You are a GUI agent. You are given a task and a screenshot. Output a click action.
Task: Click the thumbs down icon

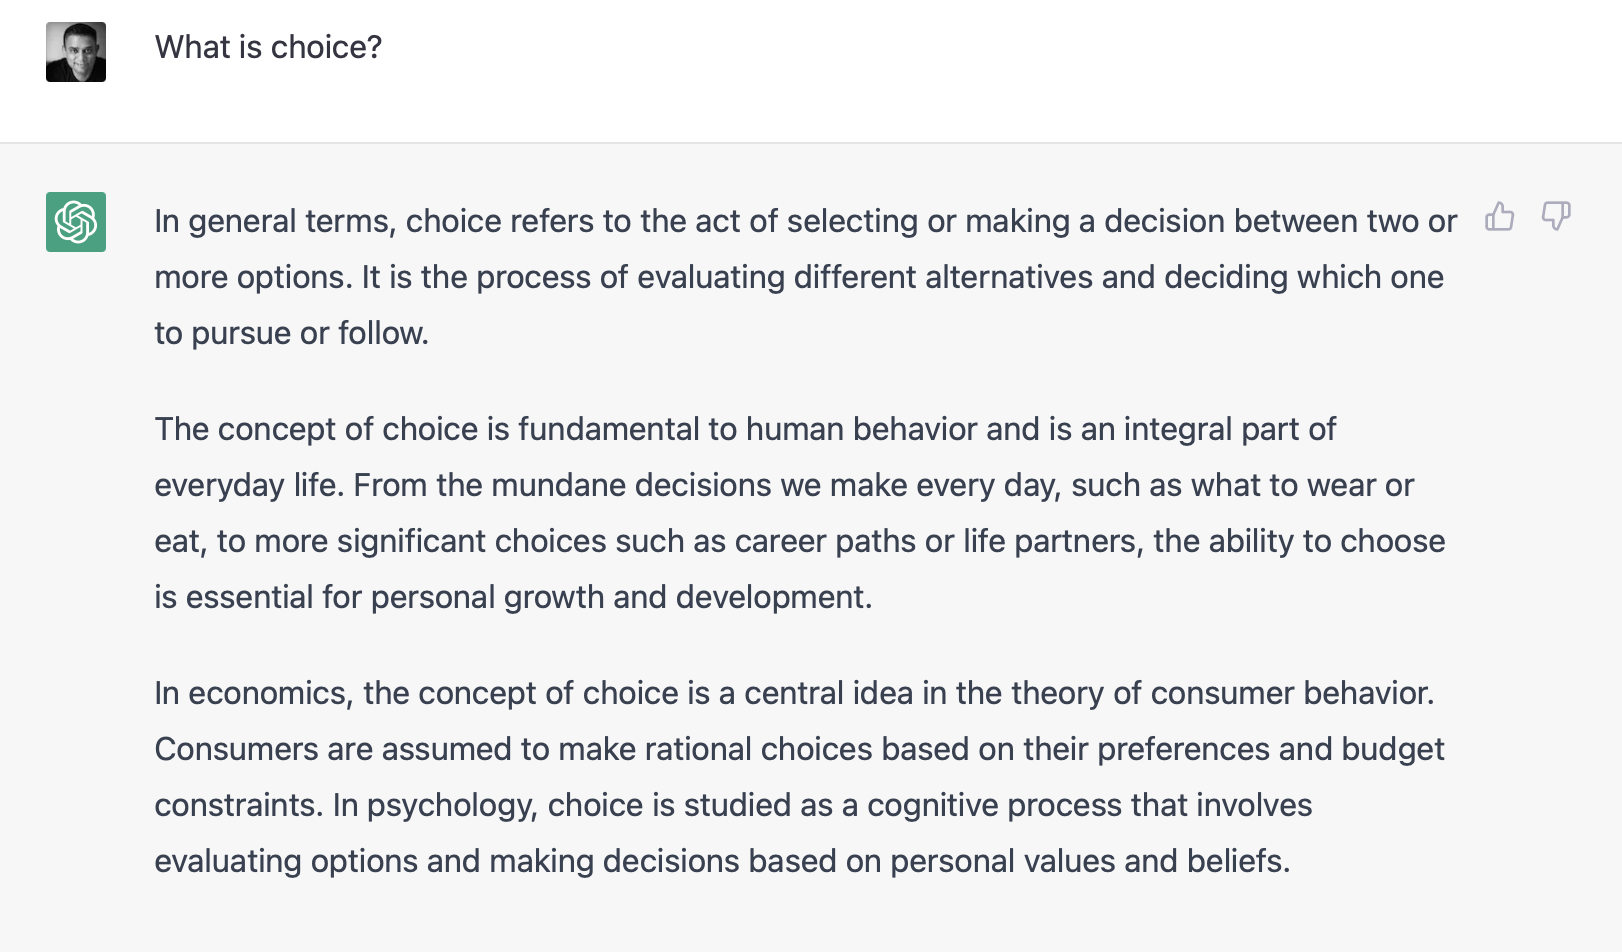pos(1556,216)
